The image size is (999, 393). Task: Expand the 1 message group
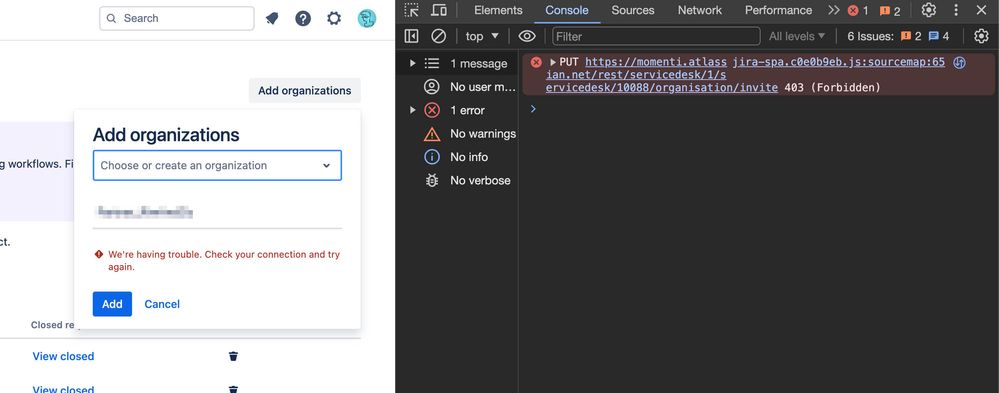tap(413, 63)
